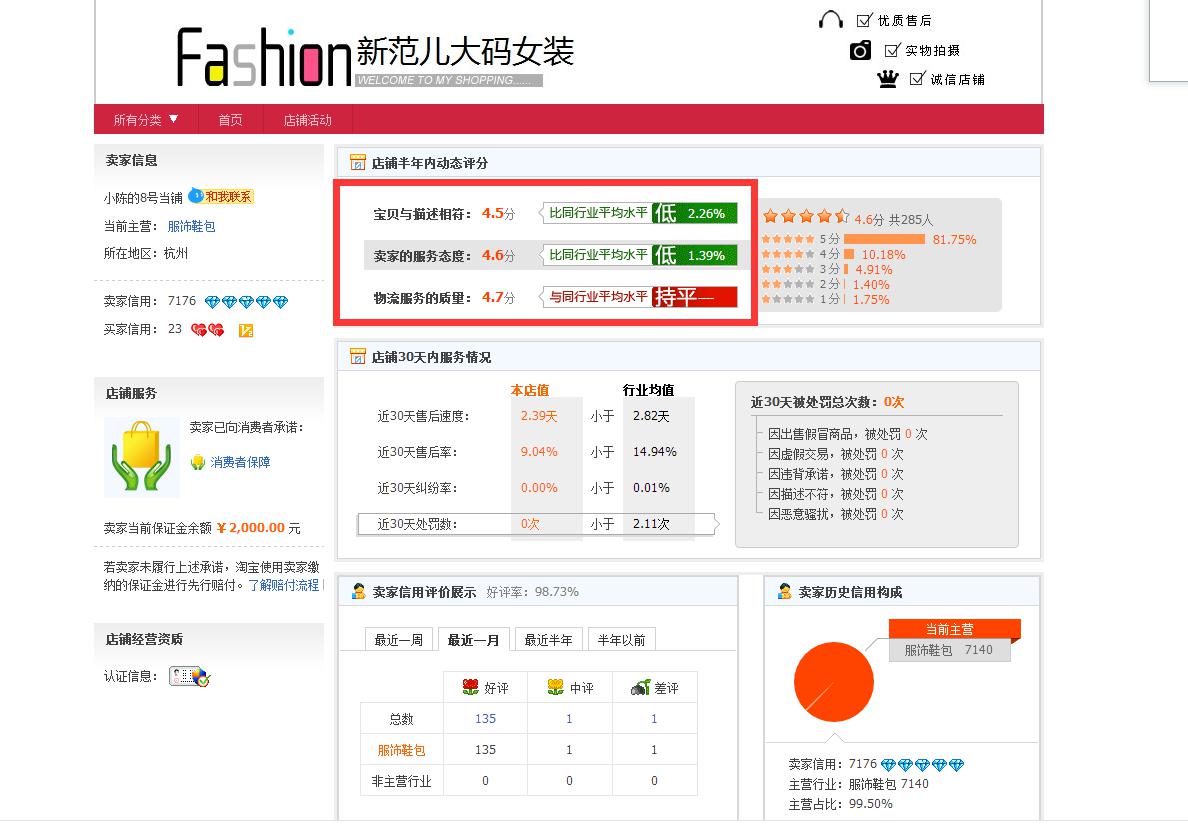Open the 所有分类 dropdown
Viewport: 1188px width, 826px height.
pos(145,118)
